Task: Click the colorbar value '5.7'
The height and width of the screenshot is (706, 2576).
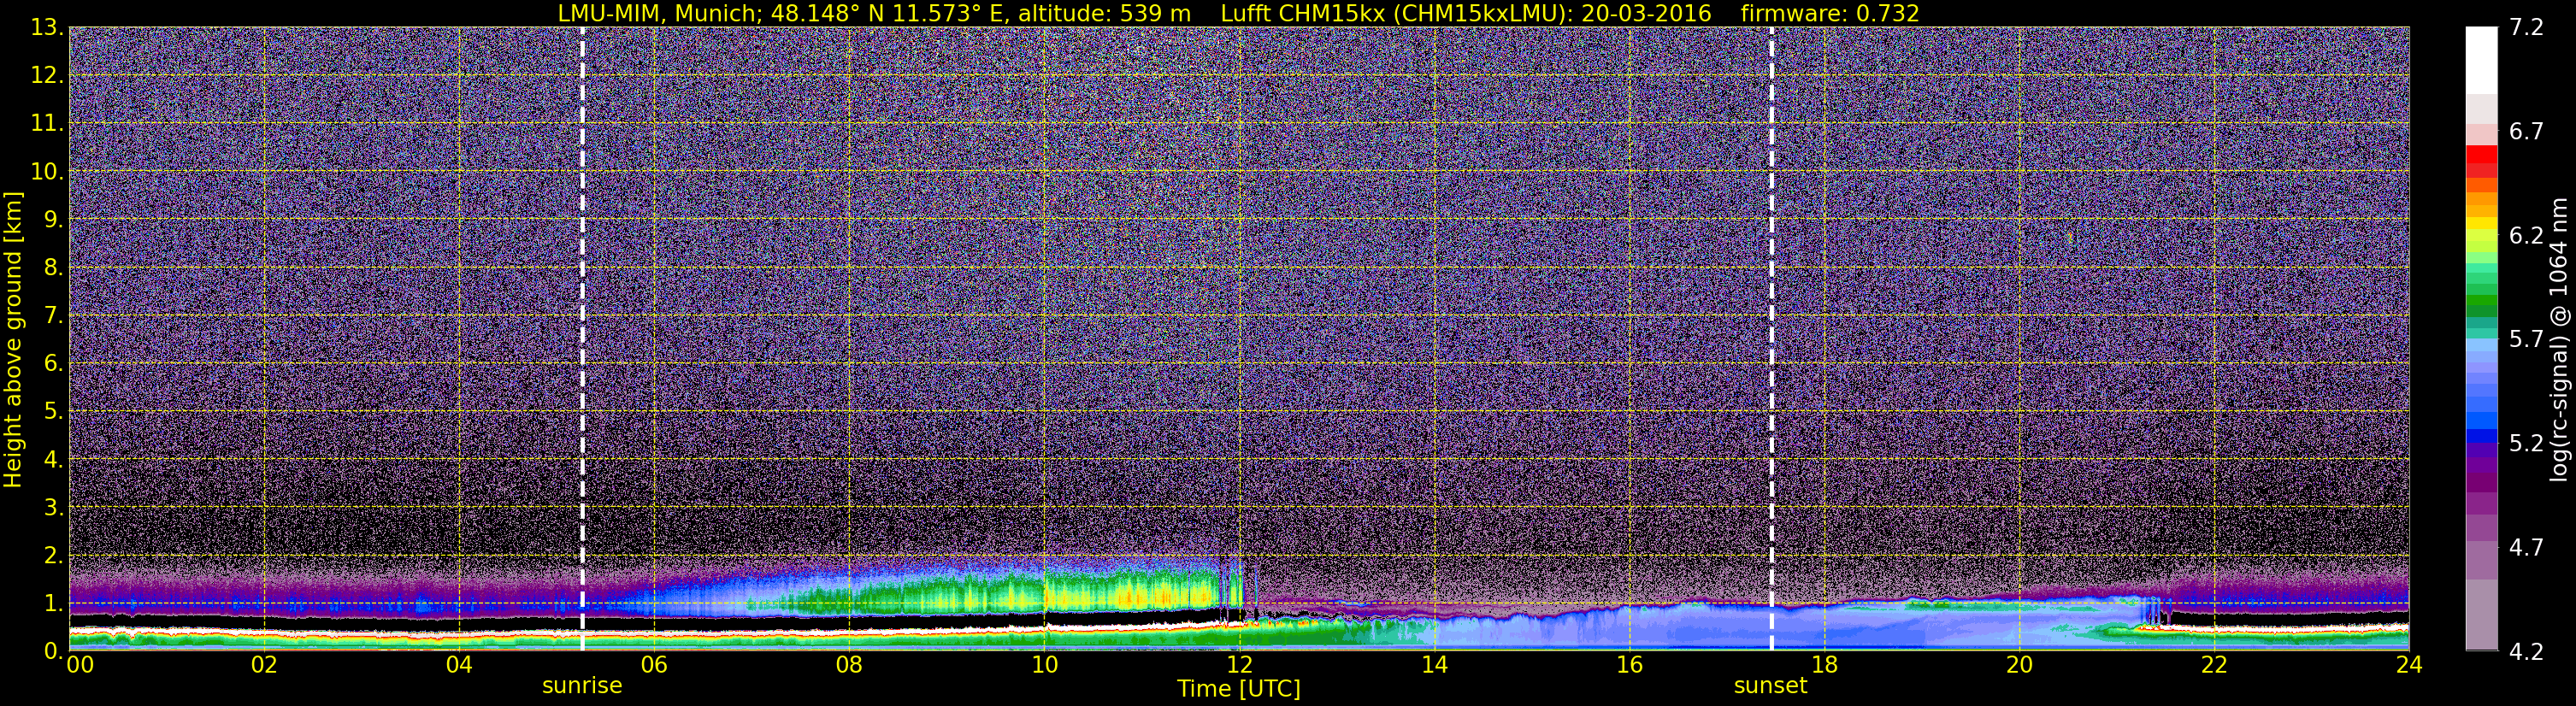Action: click(x=2526, y=339)
